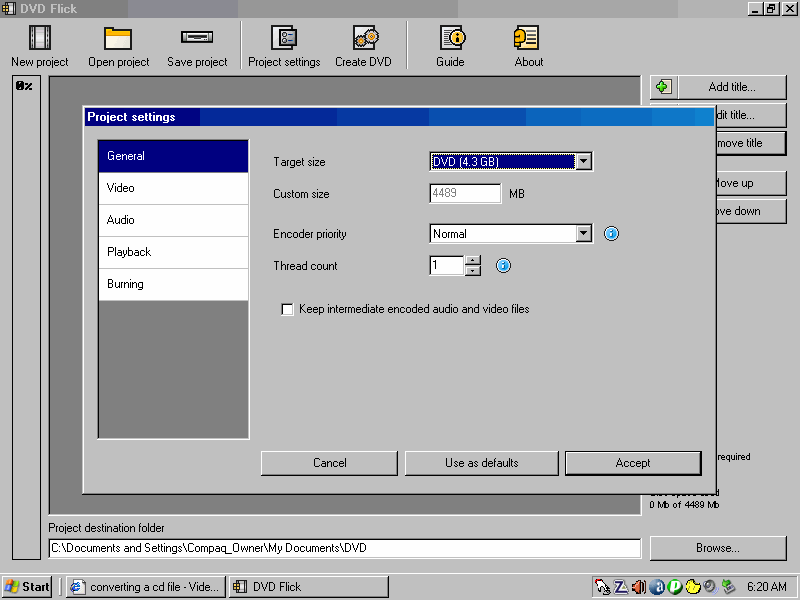Click the blue round 'a' tray icon
The width and height of the screenshot is (800, 600).
point(657,587)
